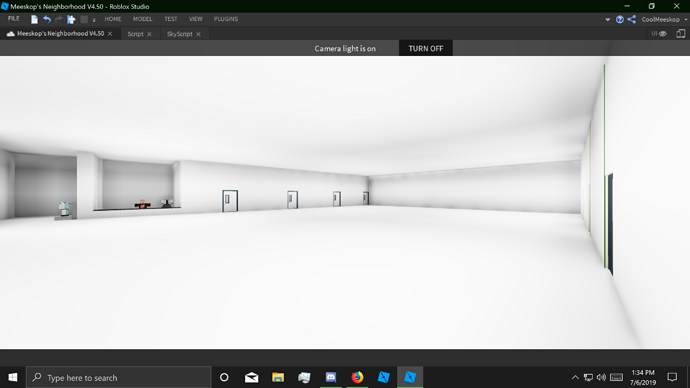The width and height of the screenshot is (690, 388).
Task: Open the CoolMeeskop account dropdown
Action: pyautogui.click(x=664, y=19)
